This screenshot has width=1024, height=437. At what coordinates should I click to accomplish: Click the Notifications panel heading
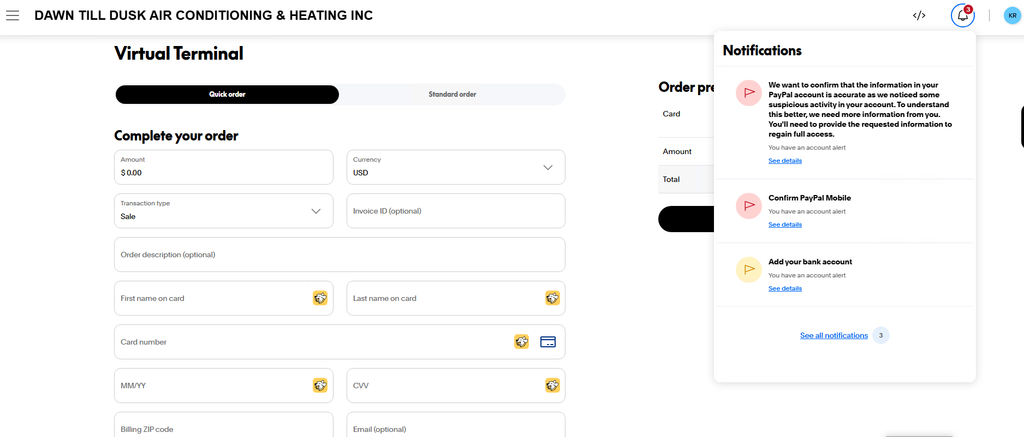click(762, 50)
